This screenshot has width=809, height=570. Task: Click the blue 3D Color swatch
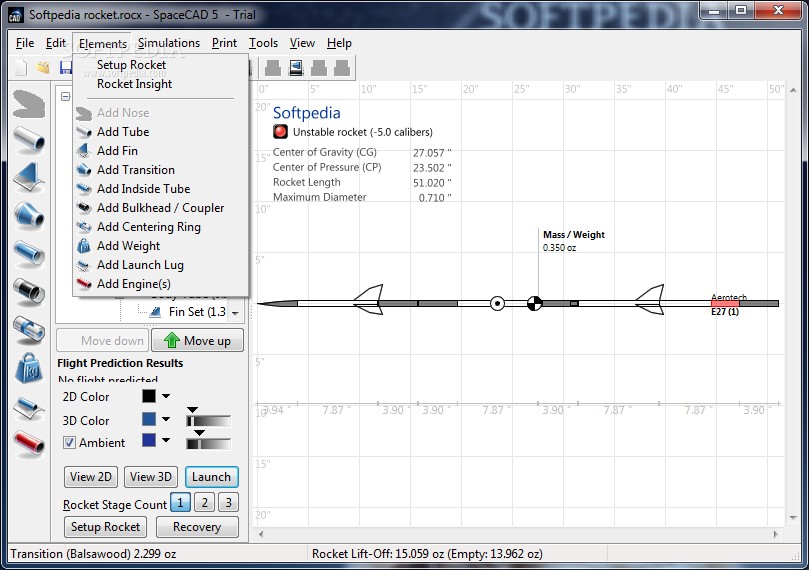pyautogui.click(x=149, y=419)
